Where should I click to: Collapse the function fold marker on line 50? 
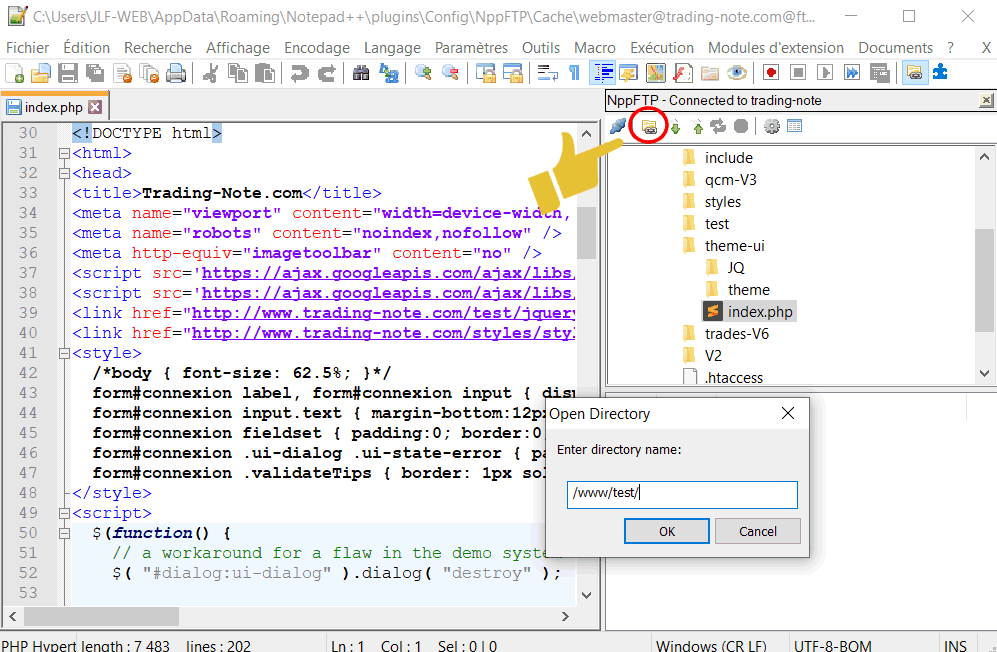(x=64, y=533)
